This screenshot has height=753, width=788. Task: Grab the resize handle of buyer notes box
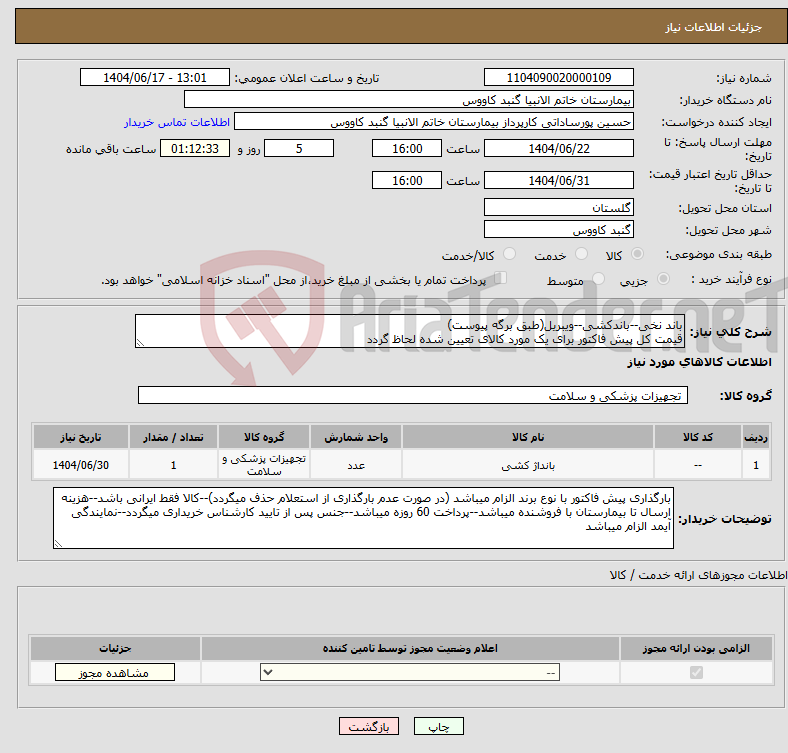tap(60, 543)
